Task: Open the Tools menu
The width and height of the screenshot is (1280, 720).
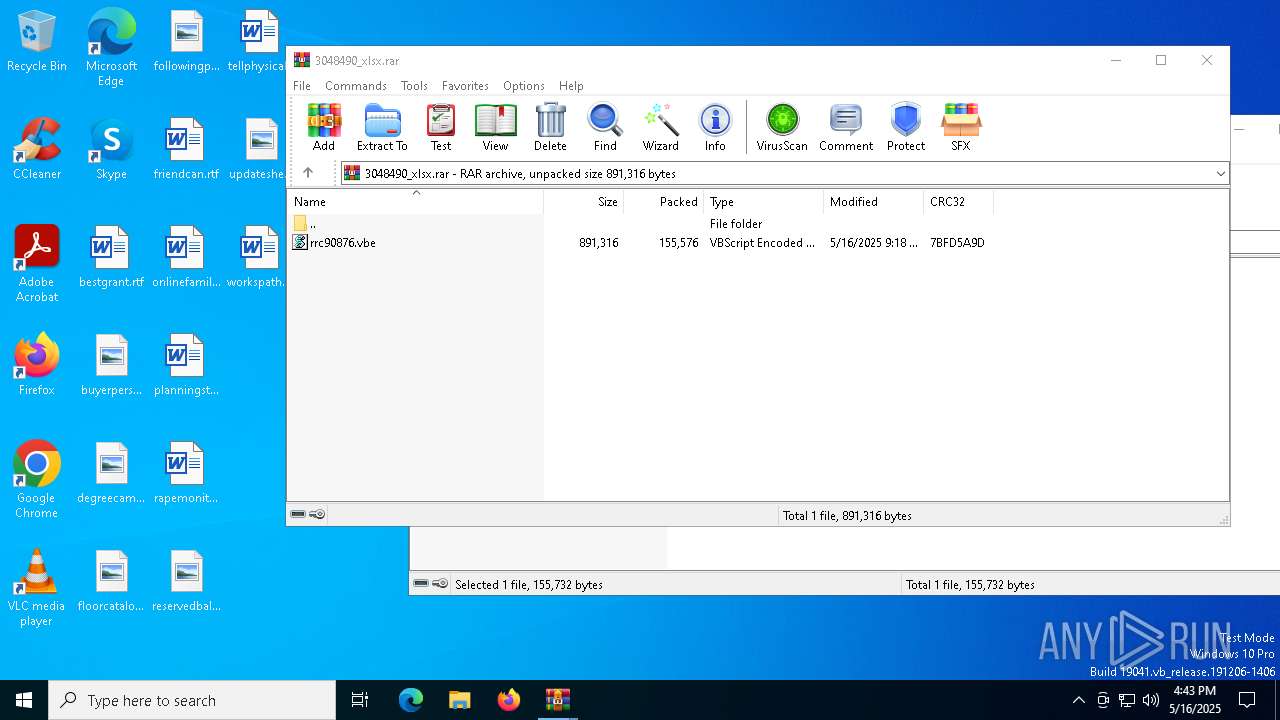Action: (414, 86)
